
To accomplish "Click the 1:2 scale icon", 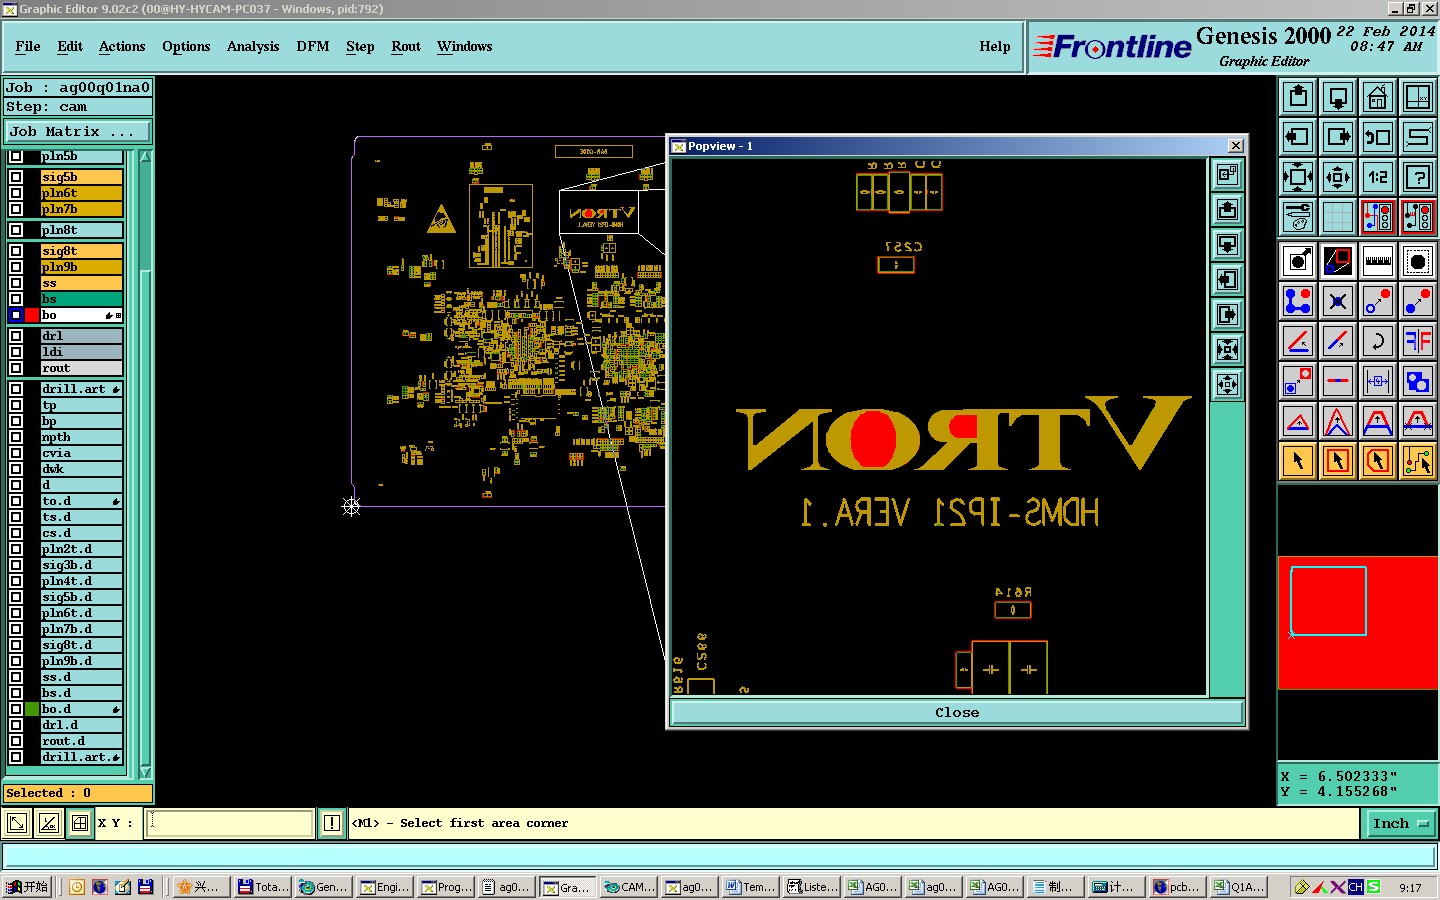I will tap(1378, 177).
